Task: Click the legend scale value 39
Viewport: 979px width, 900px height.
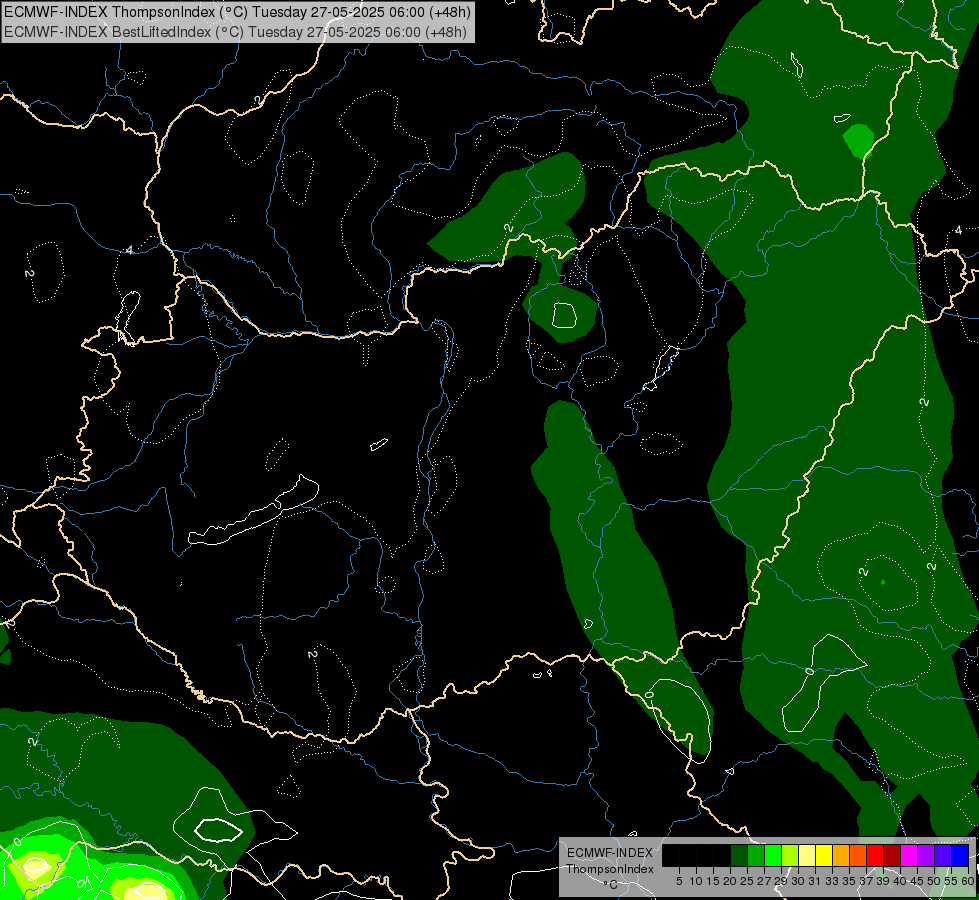Action: tap(883, 881)
